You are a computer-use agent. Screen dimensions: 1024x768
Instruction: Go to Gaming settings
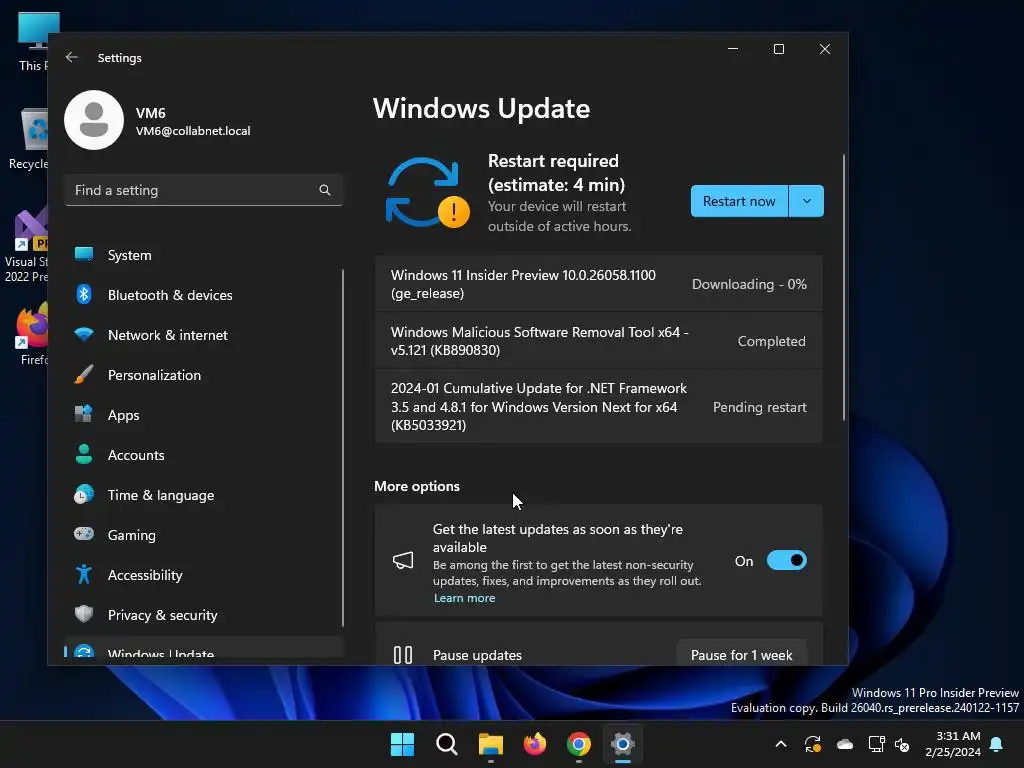[204, 534]
